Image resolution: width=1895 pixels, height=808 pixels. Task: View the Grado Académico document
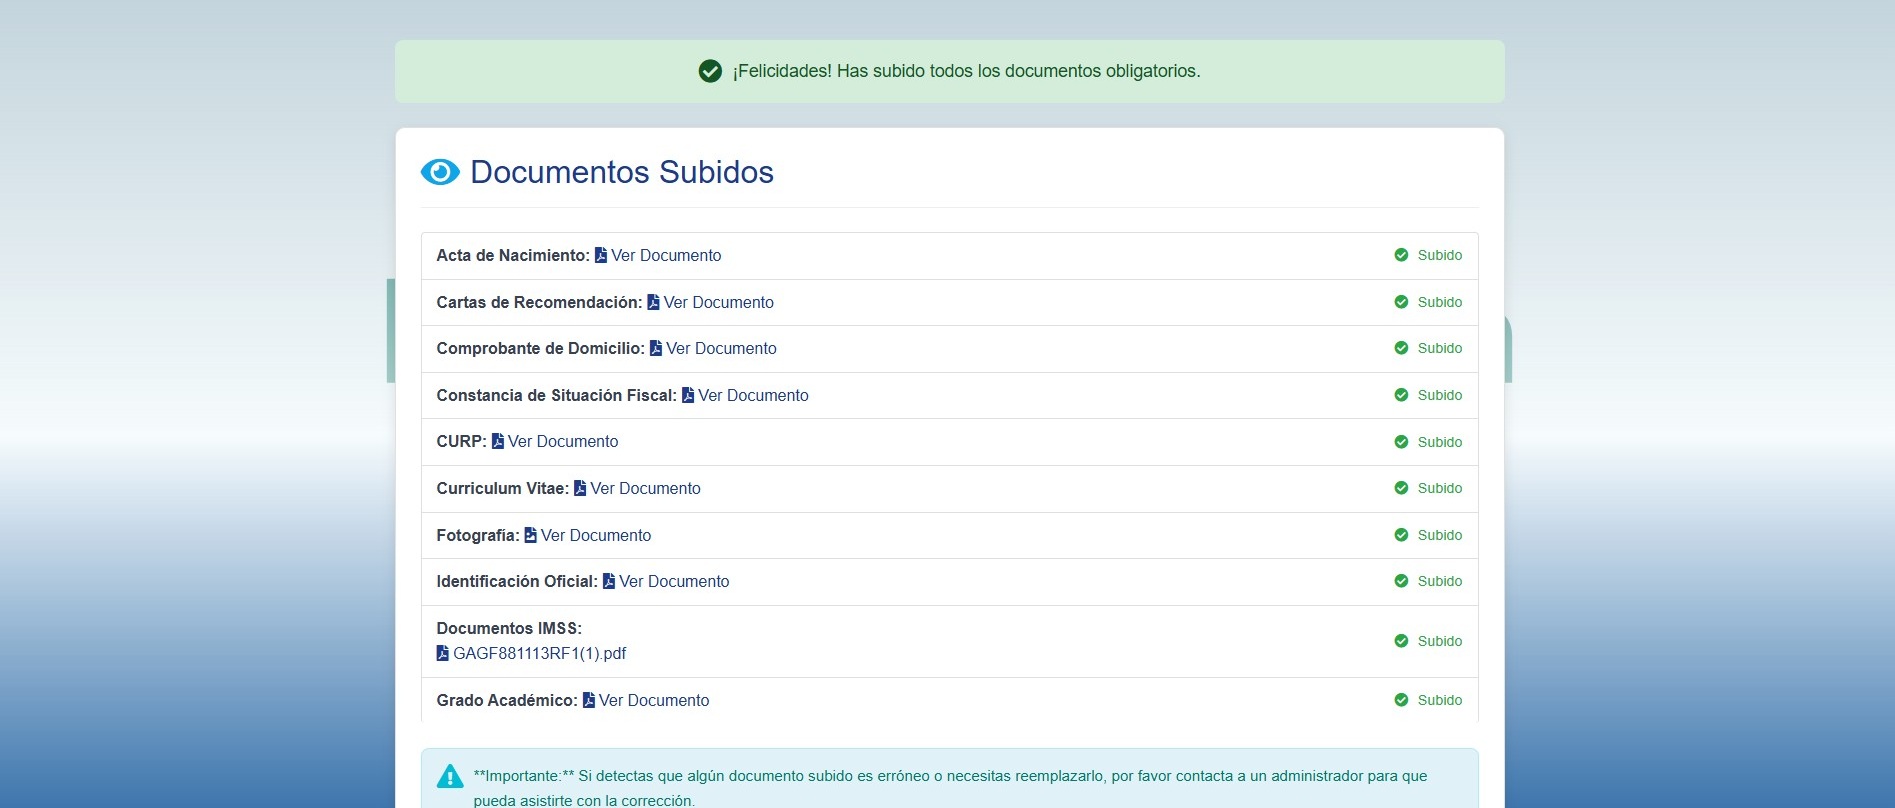(654, 701)
